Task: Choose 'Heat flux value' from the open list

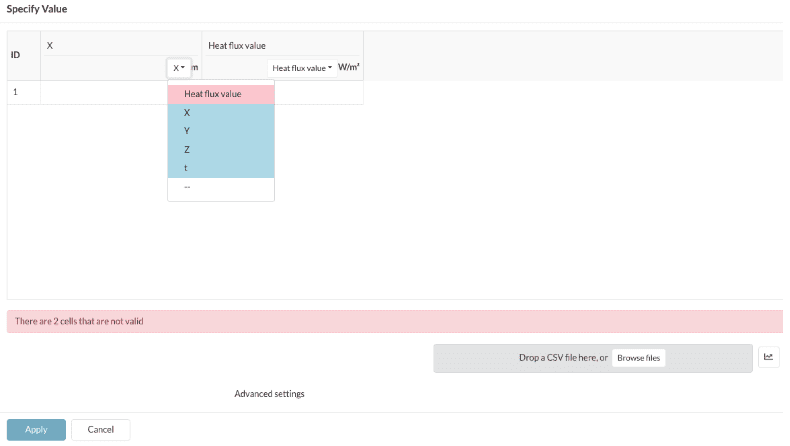Action: click(212, 94)
